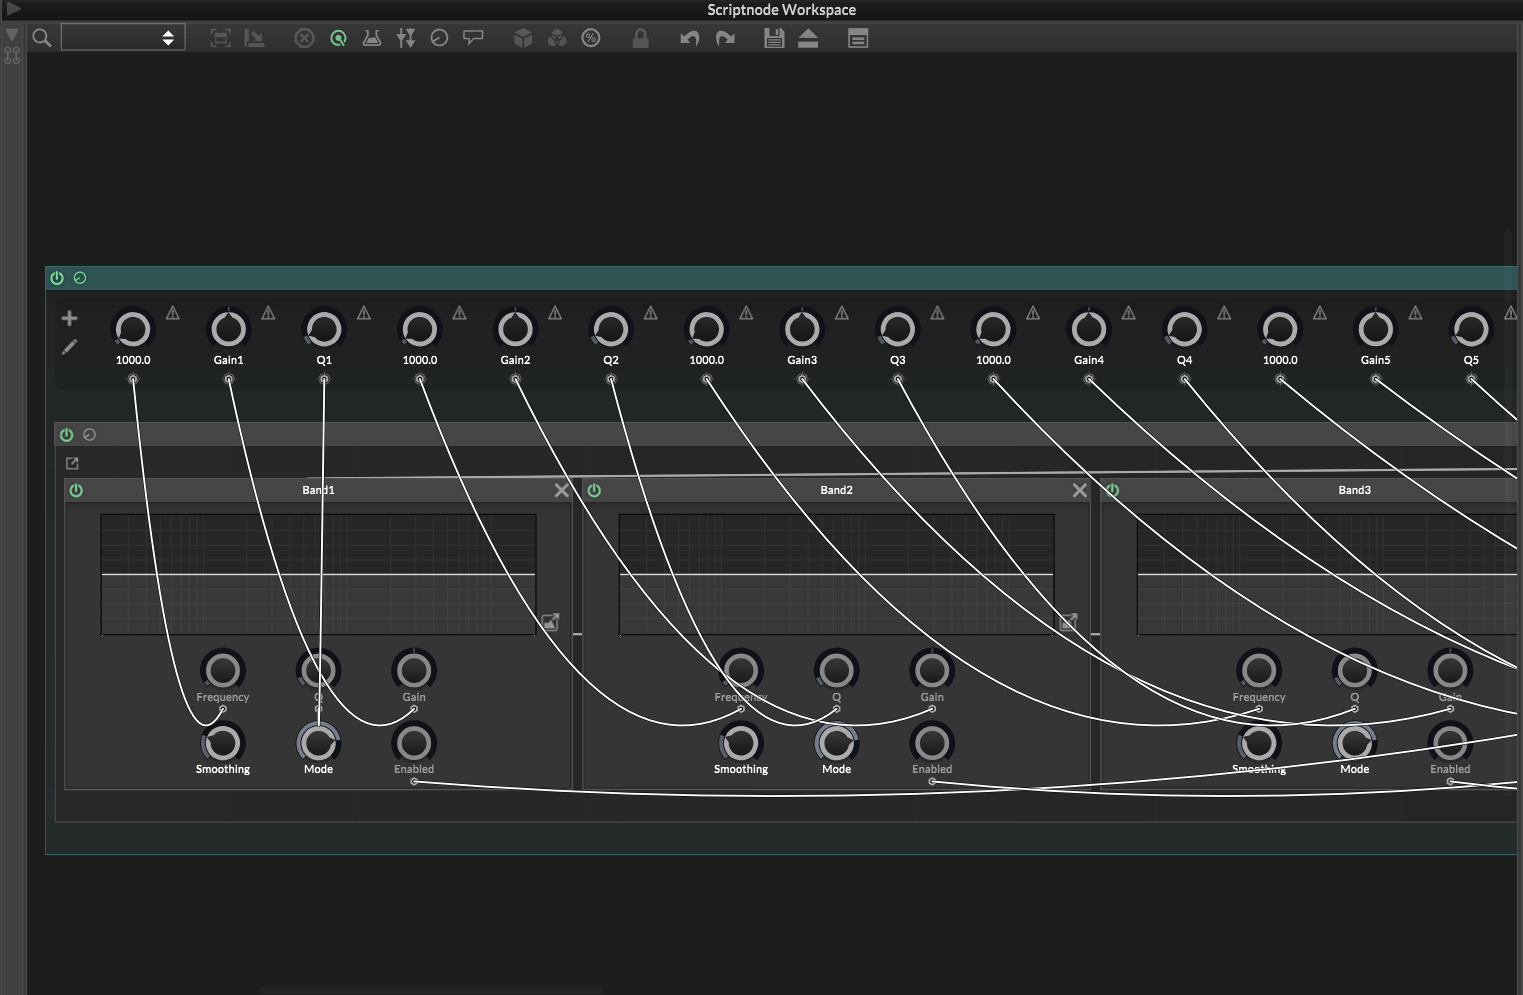Image resolution: width=1523 pixels, height=995 pixels.
Task: Click Band2 Smoothing knob
Action: pos(741,743)
